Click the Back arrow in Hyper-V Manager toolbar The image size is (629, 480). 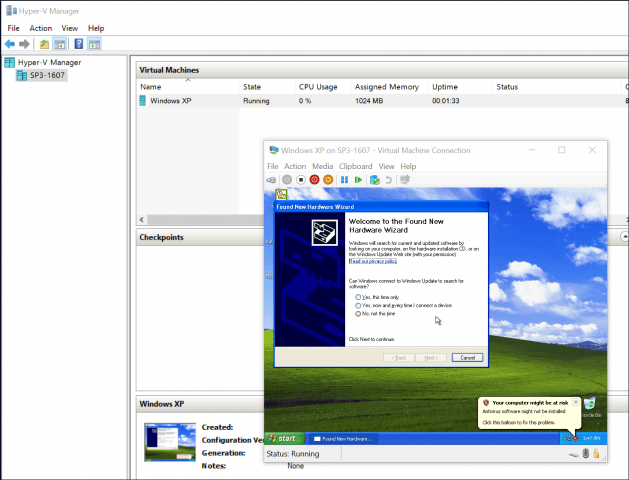pos(10,44)
